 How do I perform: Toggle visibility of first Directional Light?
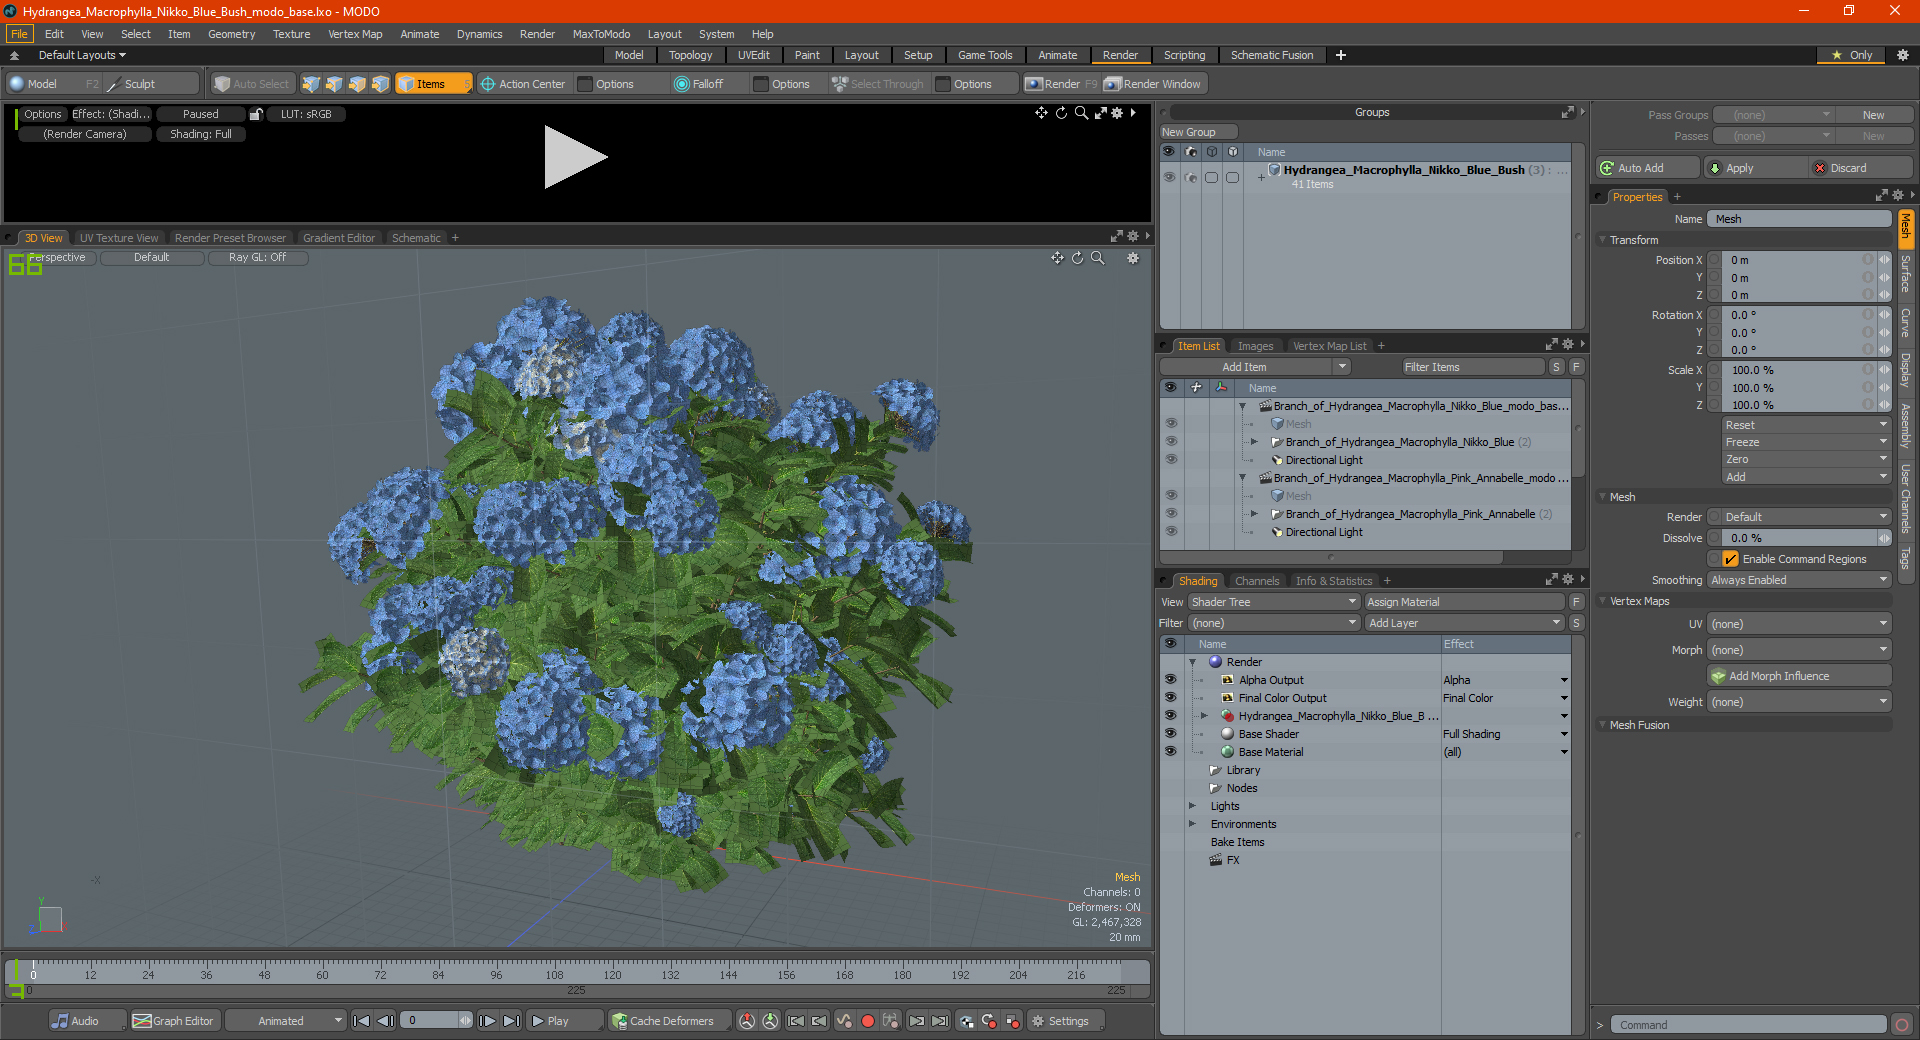click(1171, 460)
